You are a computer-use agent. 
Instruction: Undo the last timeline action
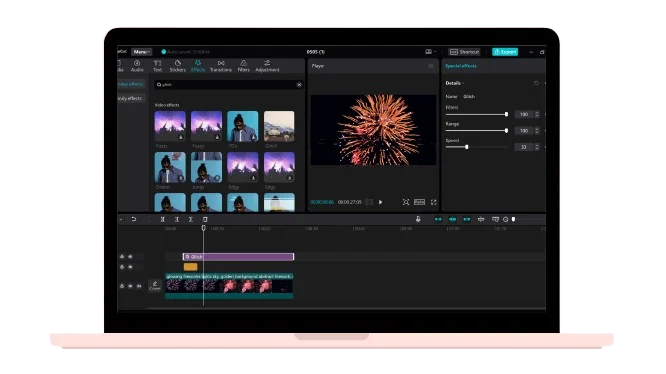pyautogui.click(x=134, y=219)
